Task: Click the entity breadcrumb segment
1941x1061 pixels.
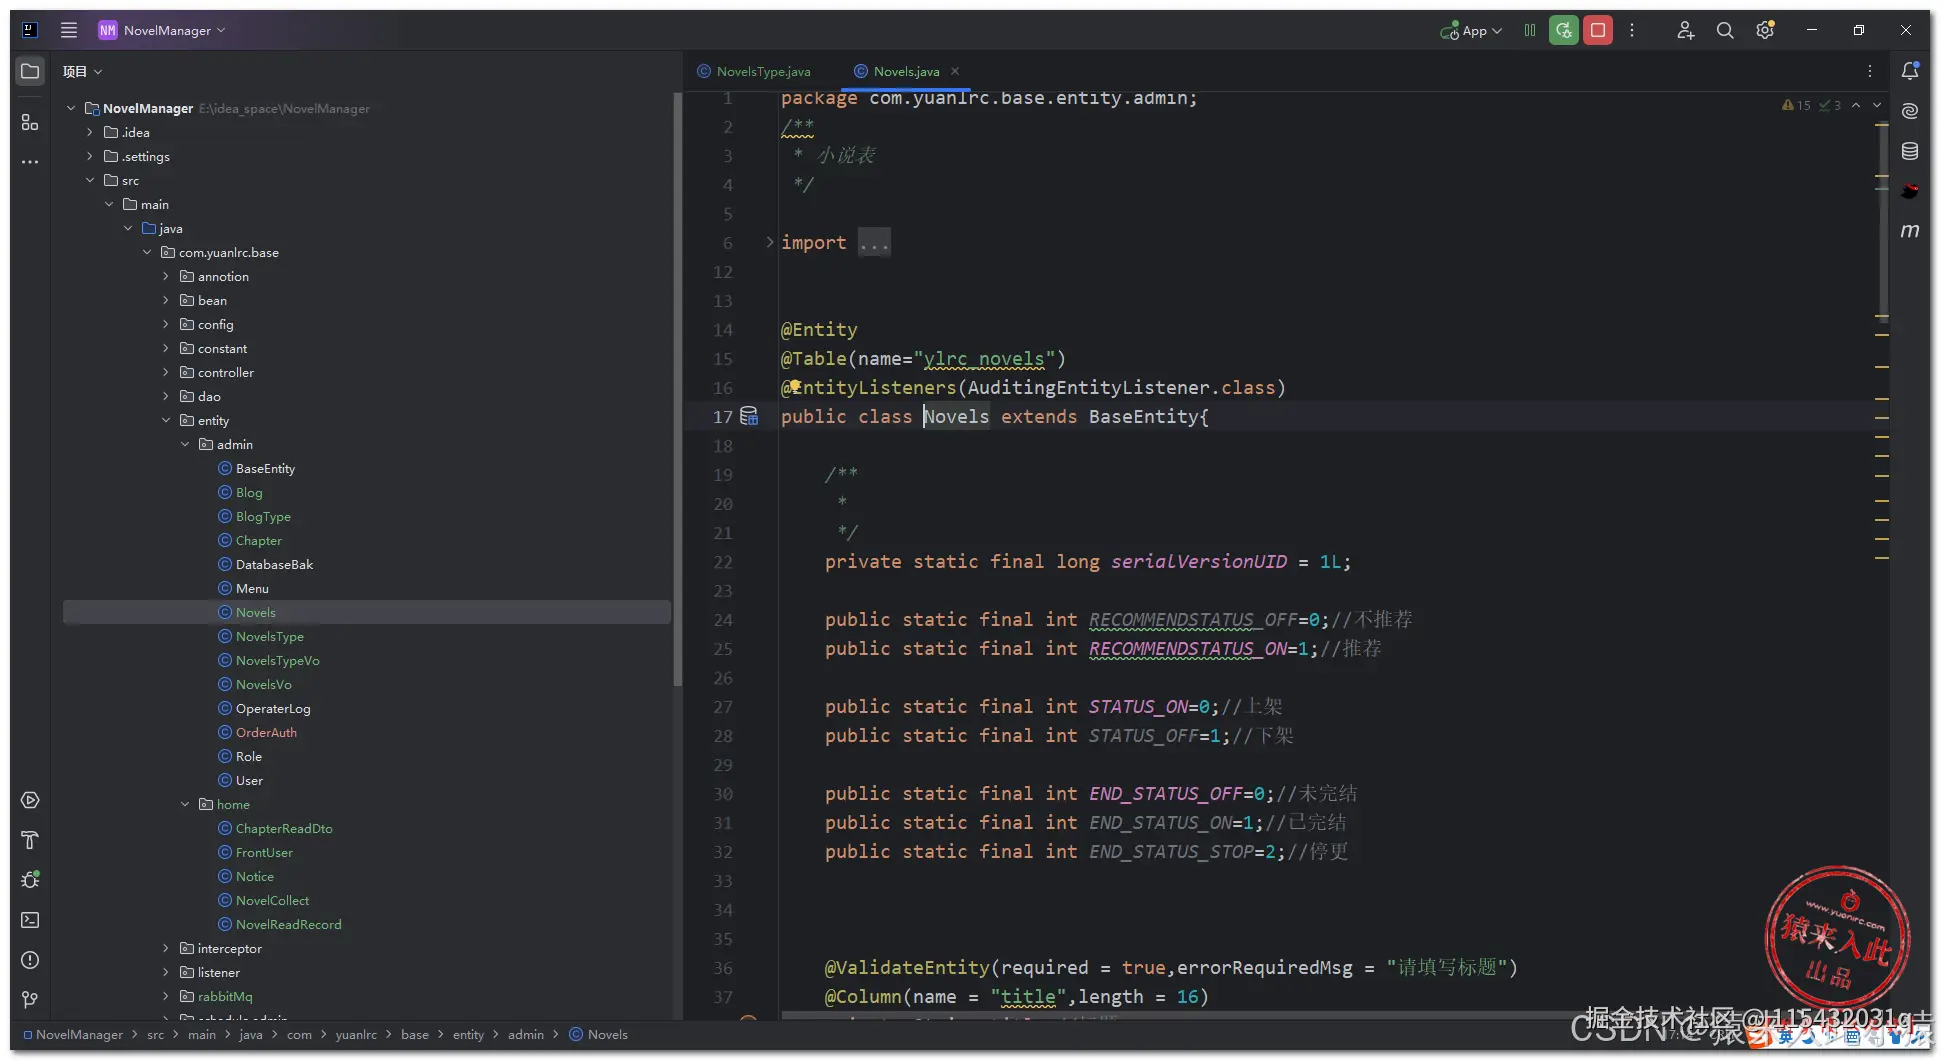Action: pos(468,1034)
